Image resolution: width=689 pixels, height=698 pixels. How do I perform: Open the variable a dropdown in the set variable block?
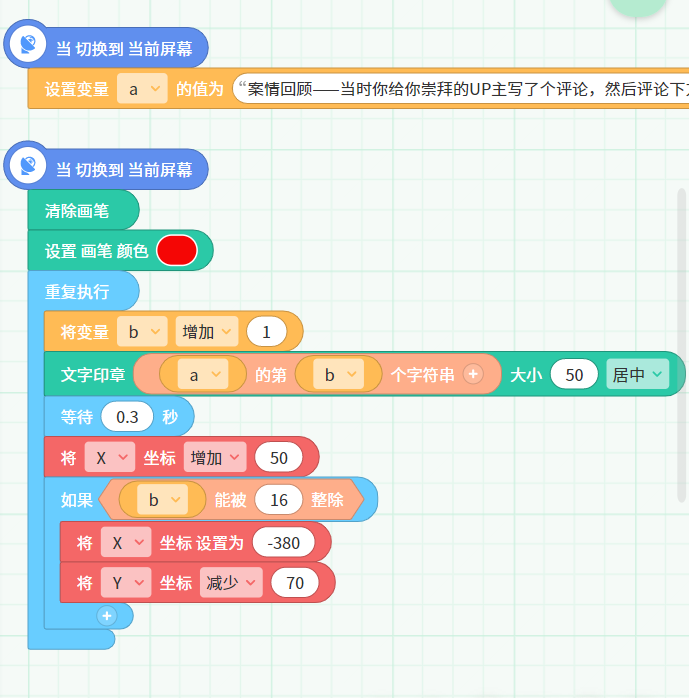click(x=142, y=89)
